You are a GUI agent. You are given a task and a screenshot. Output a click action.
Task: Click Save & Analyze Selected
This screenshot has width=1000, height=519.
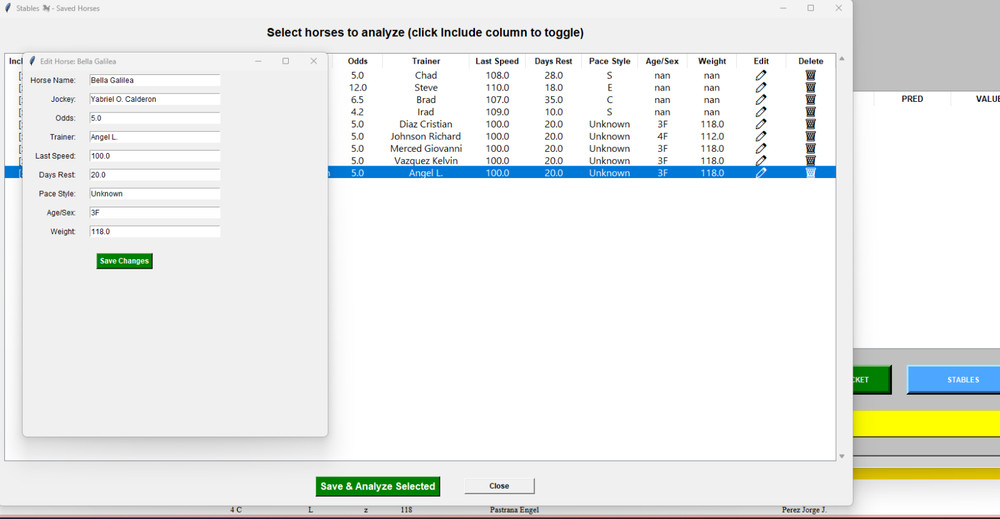[x=378, y=486]
